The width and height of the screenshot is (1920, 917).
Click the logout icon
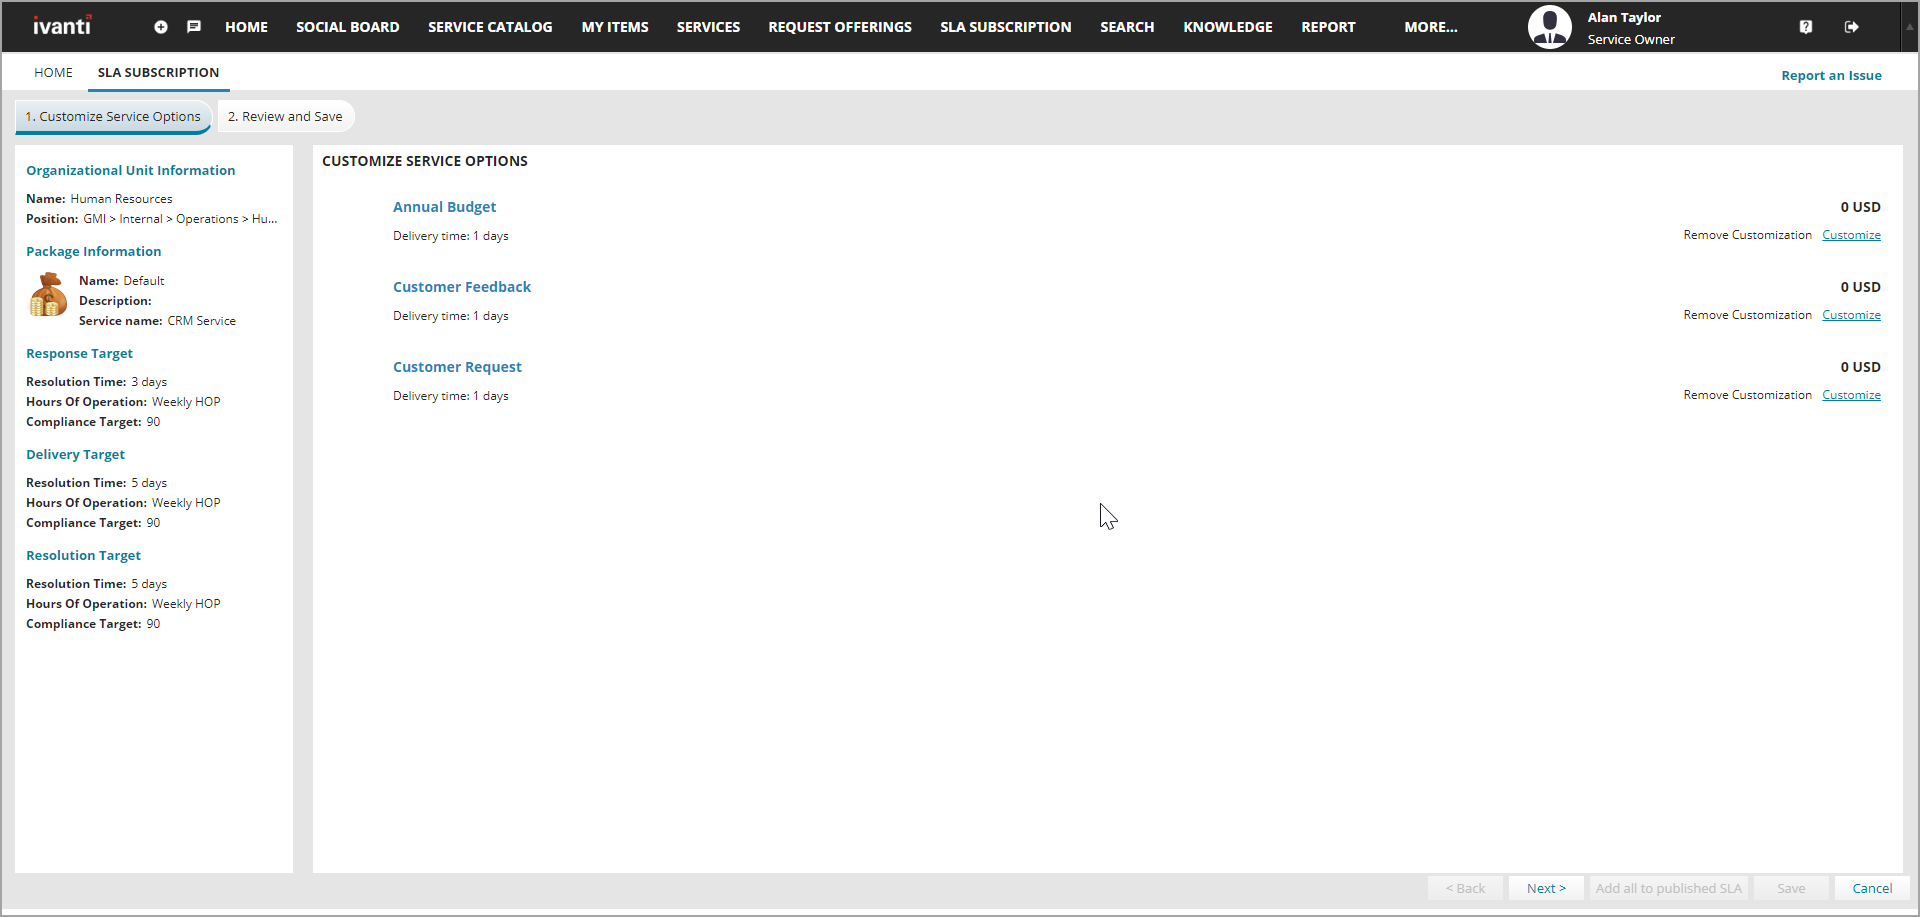(x=1851, y=27)
